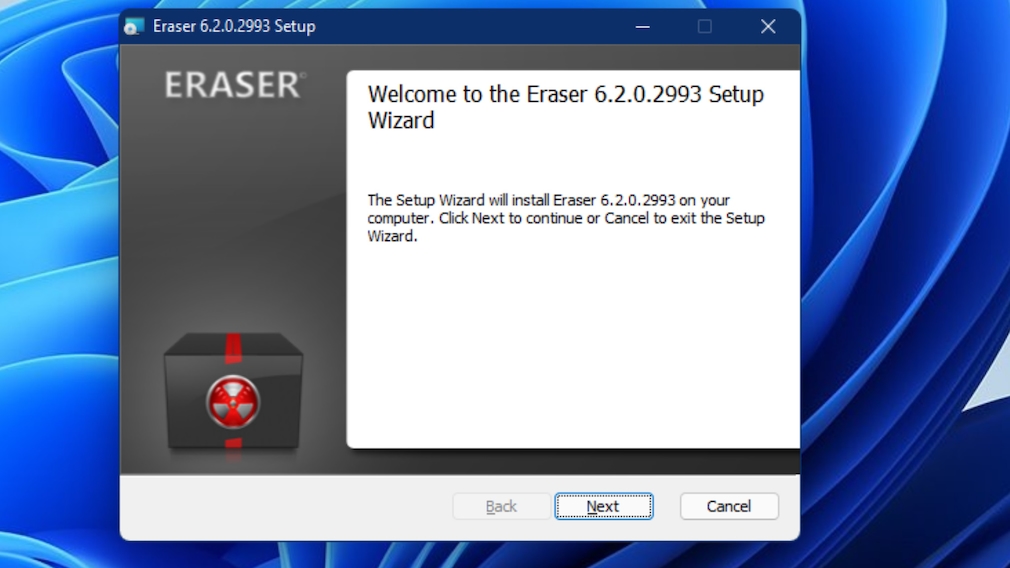Click the blue desktop wallpaper left of the window
Image resolution: width=1010 pixels, height=568 pixels.
coord(55,300)
